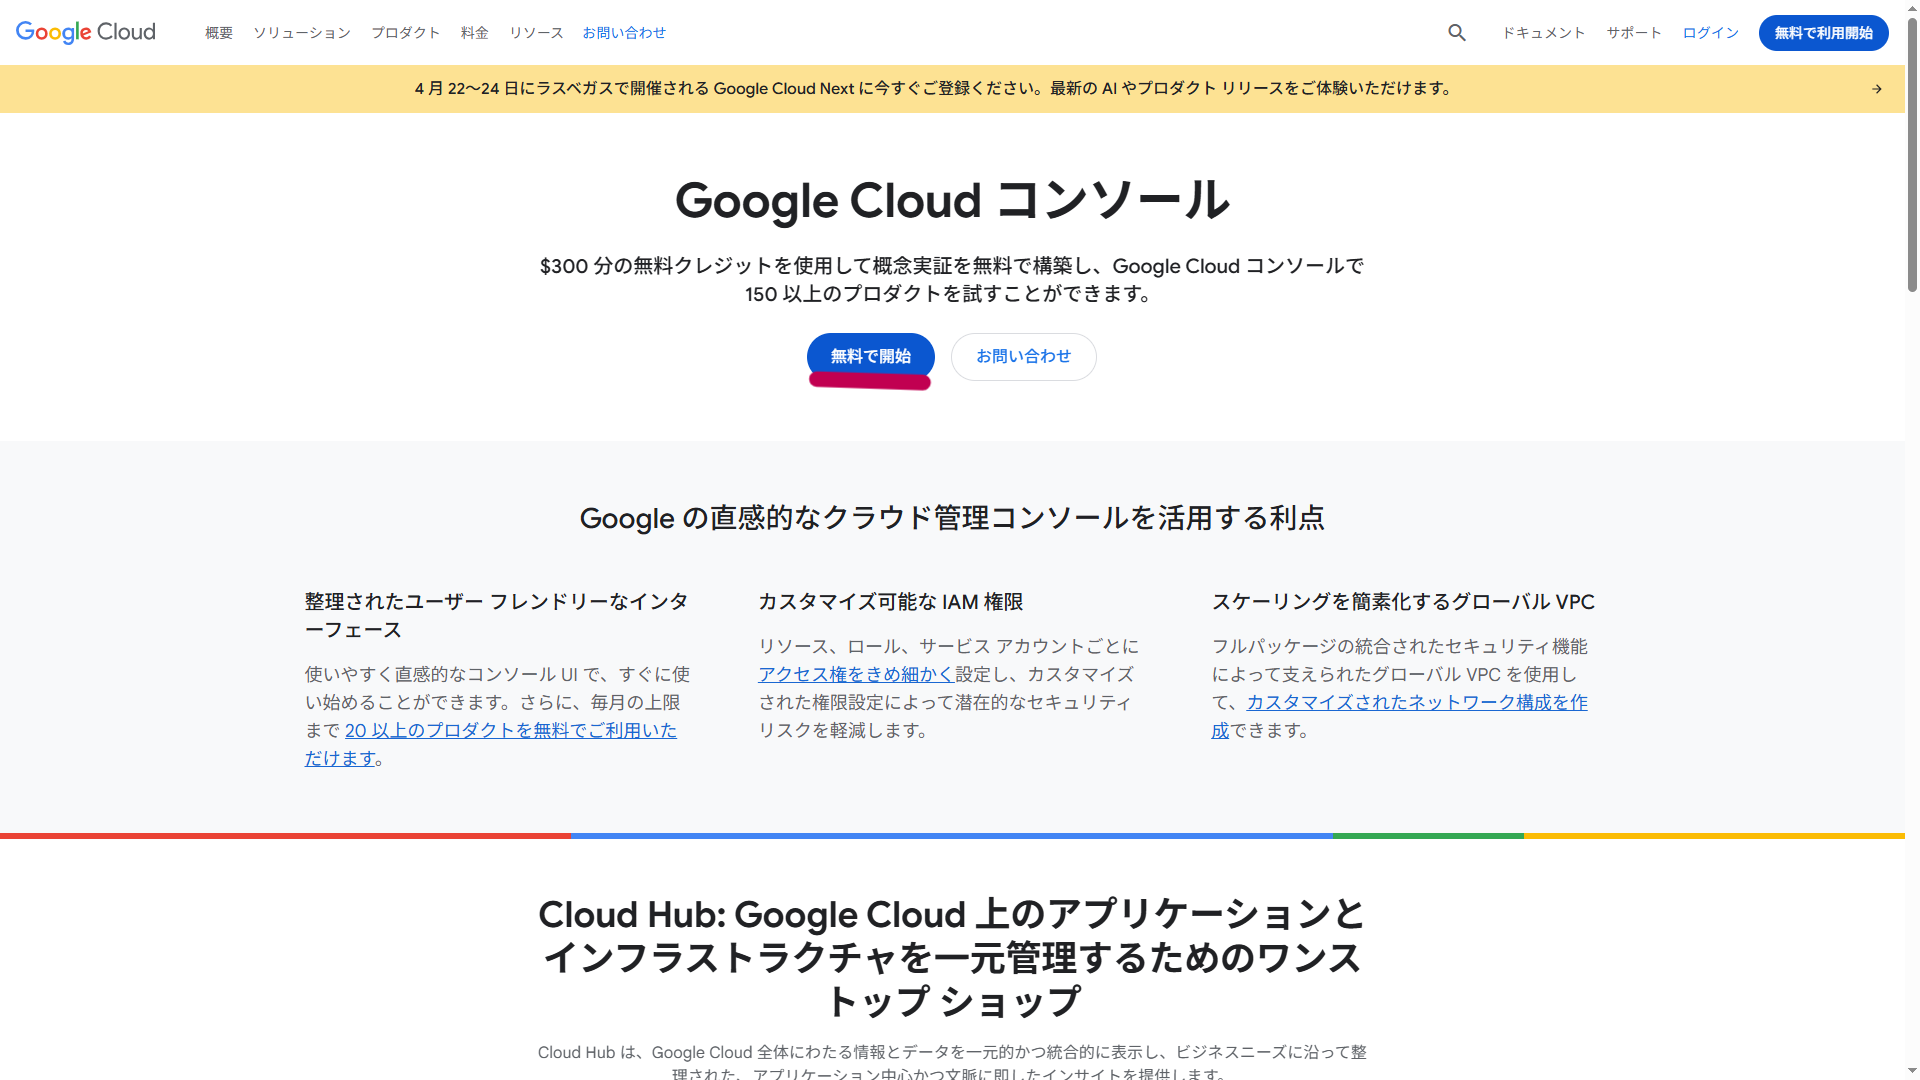Viewport: 1920px width, 1080px height.
Task: Click the Google Cloud logo
Action: 86,32
